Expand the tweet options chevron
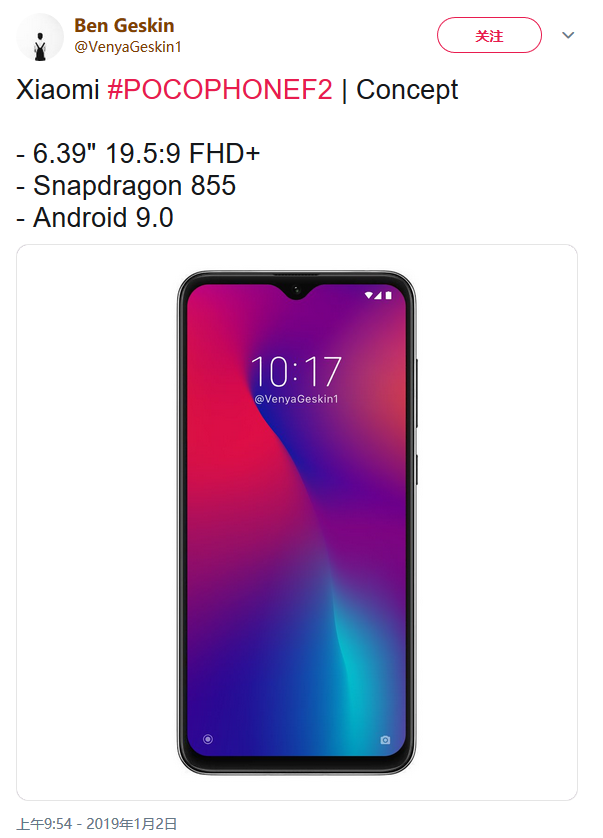 coord(568,35)
